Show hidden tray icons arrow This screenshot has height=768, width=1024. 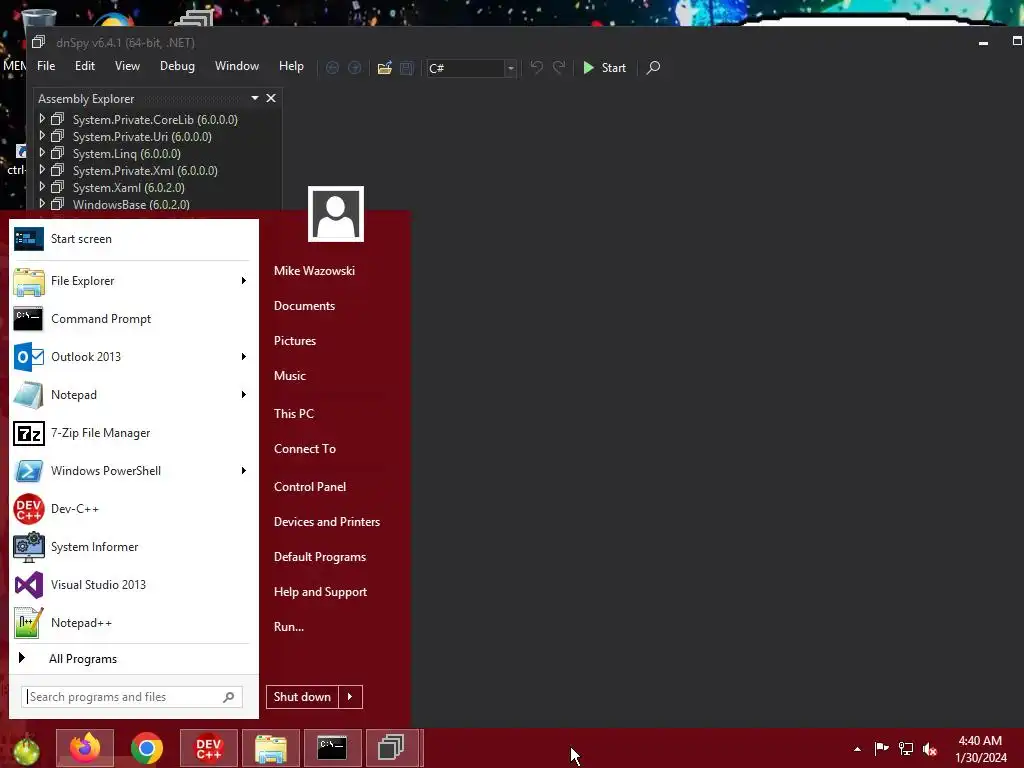[x=857, y=749]
